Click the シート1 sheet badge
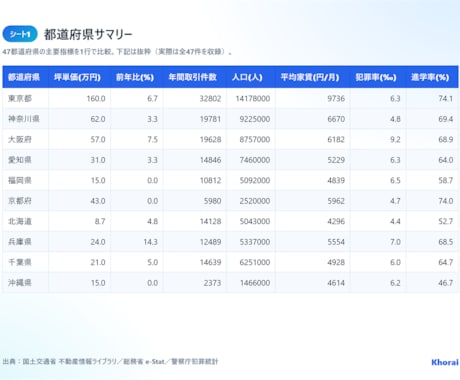Viewport: 460px width, 380px height. click(20, 34)
